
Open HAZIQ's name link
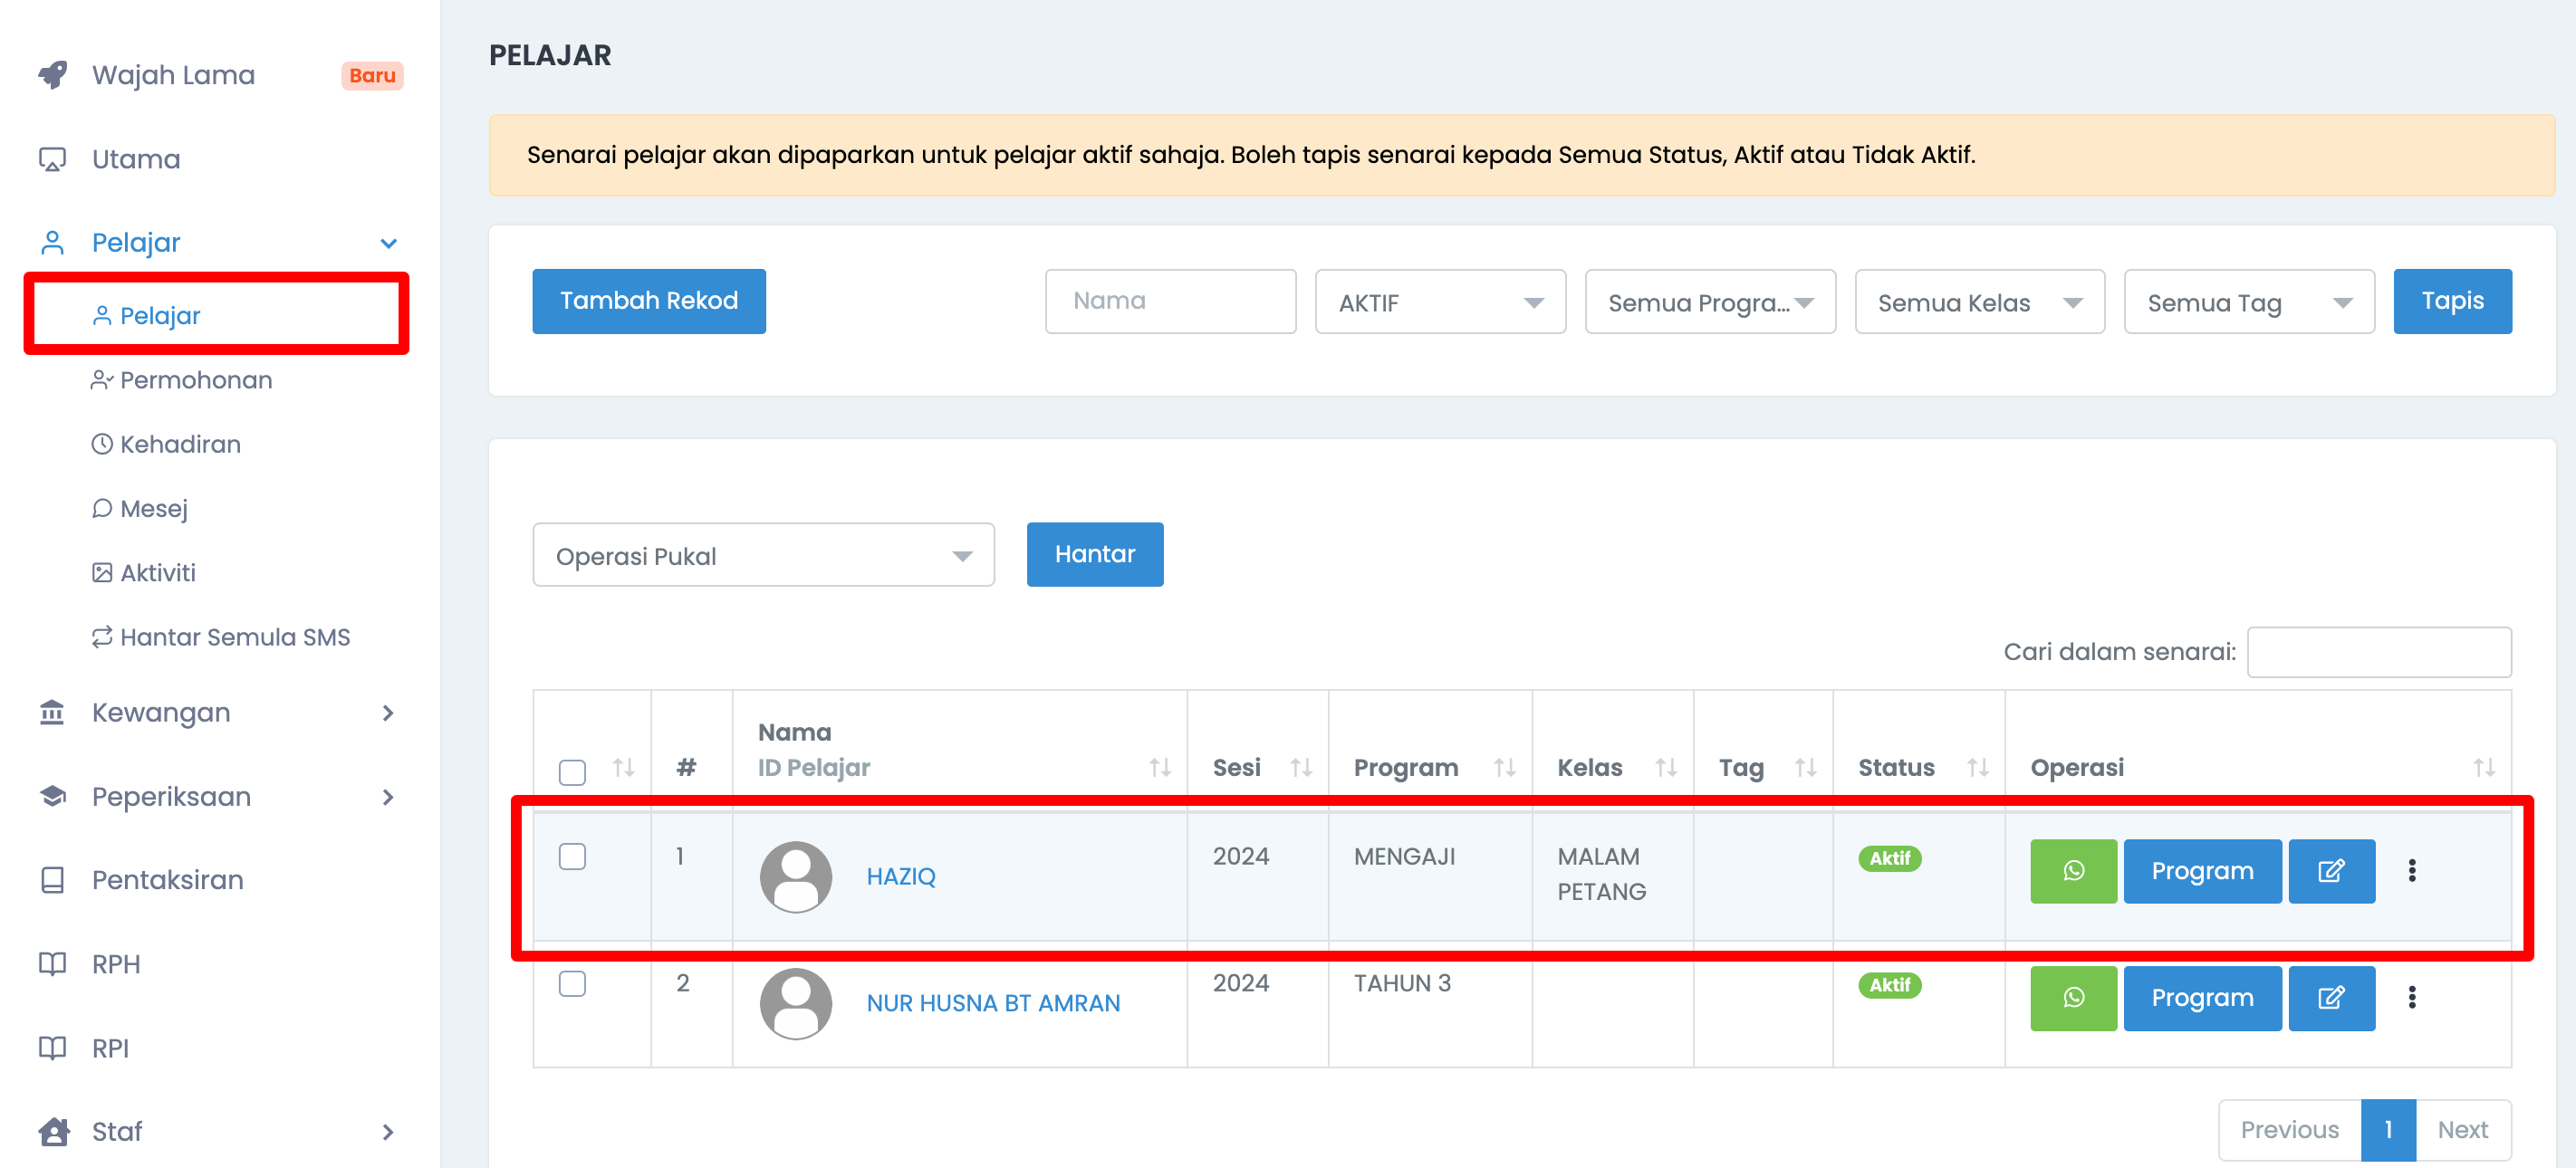click(901, 877)
